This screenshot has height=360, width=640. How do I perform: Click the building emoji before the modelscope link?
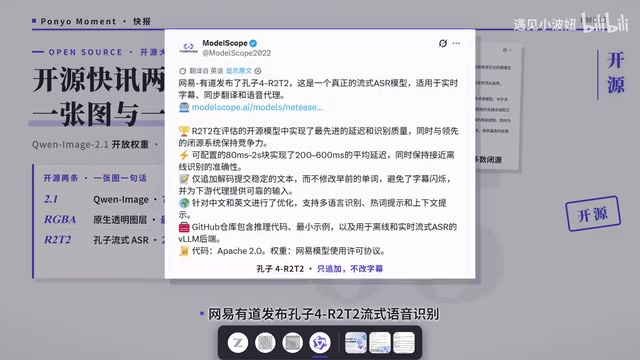(x=184, y=107)
